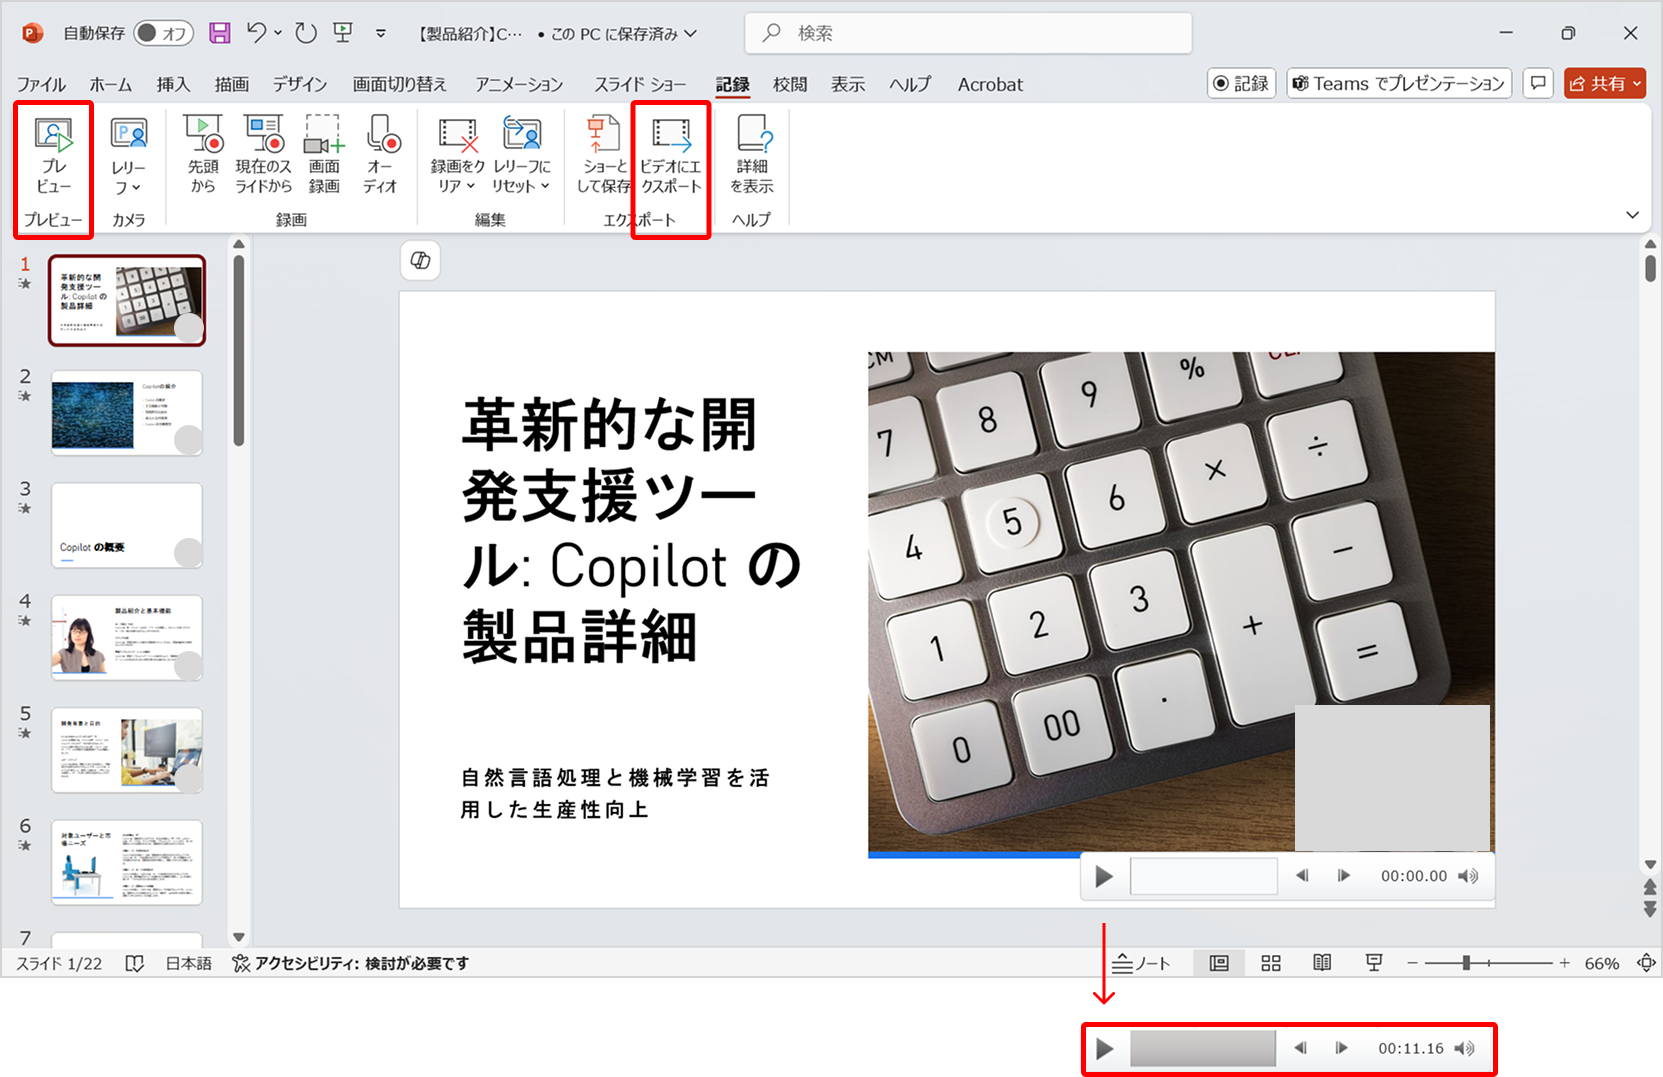Switch to the アニメーション tab
The image size is (1663, 1077).
point(519,84)
